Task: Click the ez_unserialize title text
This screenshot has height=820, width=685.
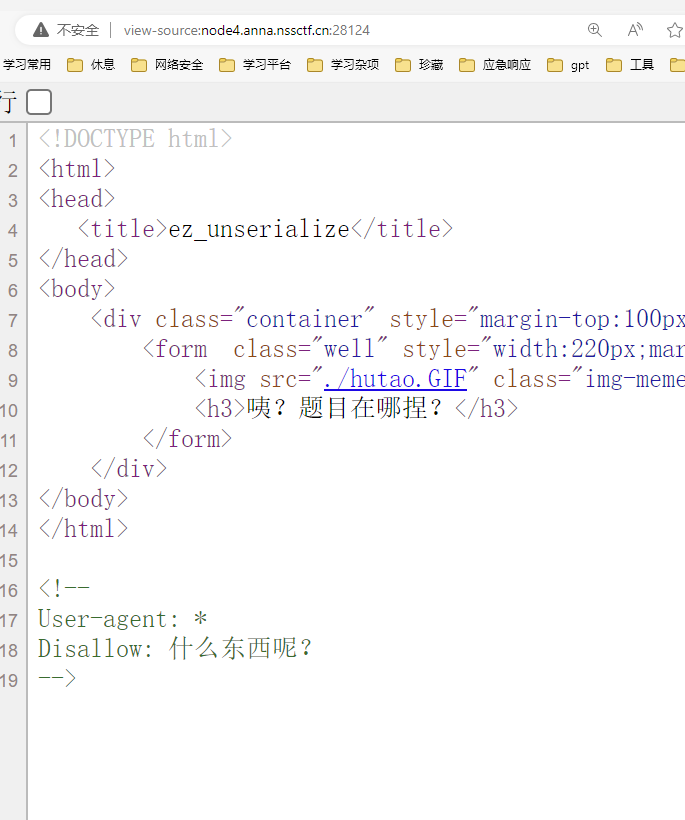Action: coord(259,229)
